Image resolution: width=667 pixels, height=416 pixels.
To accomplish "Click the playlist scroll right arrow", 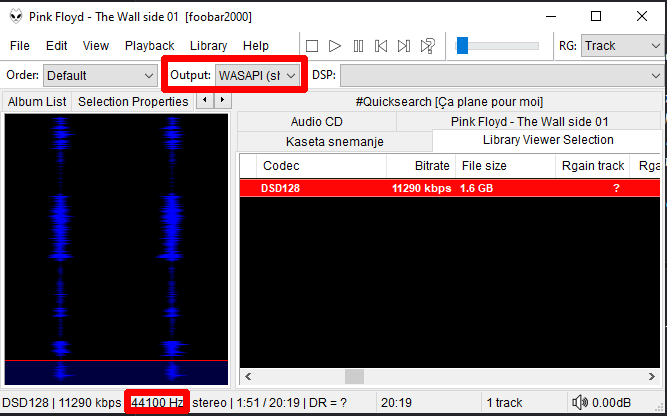I will point(652,376).
